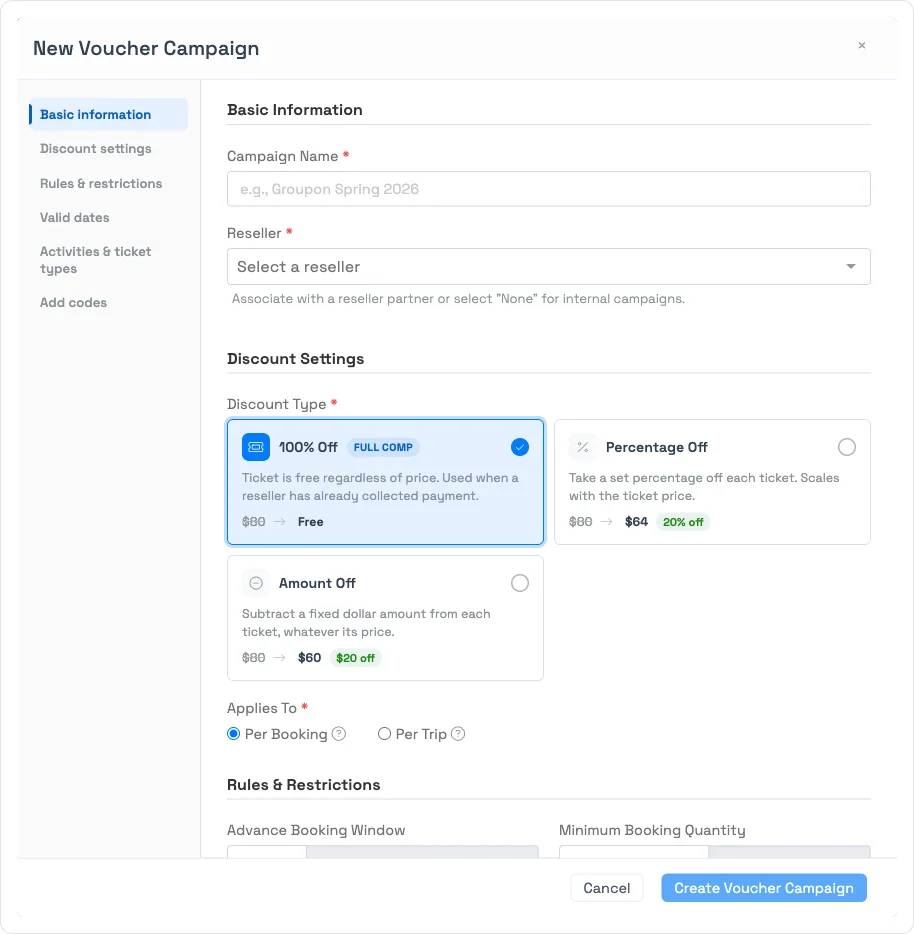Select the Per Booking radio button

click(x=234, y=734)
